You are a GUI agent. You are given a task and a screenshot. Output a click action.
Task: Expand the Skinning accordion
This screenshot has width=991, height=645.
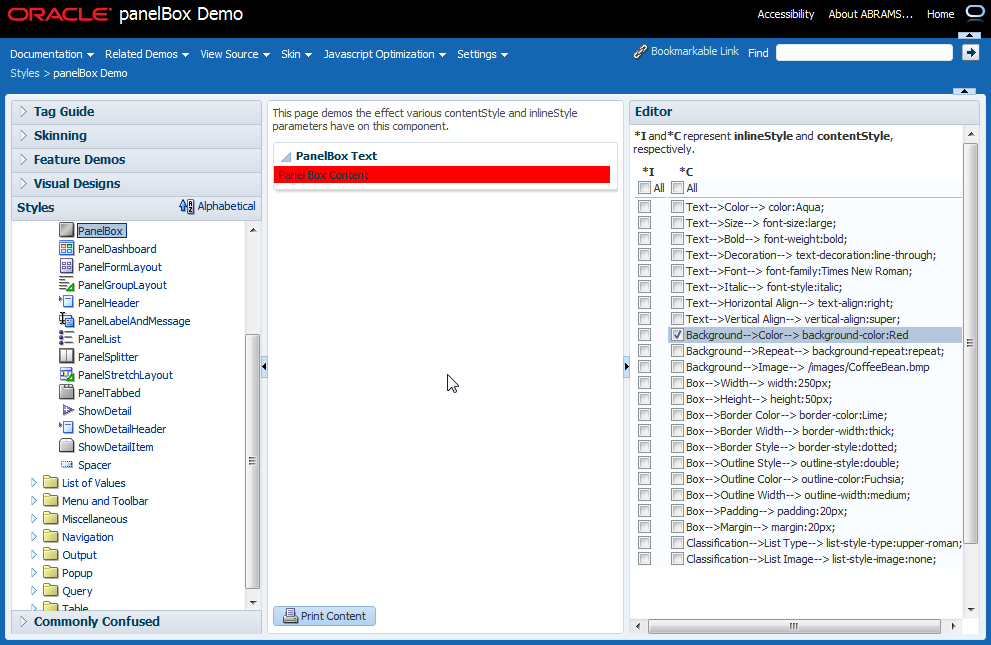23,135
